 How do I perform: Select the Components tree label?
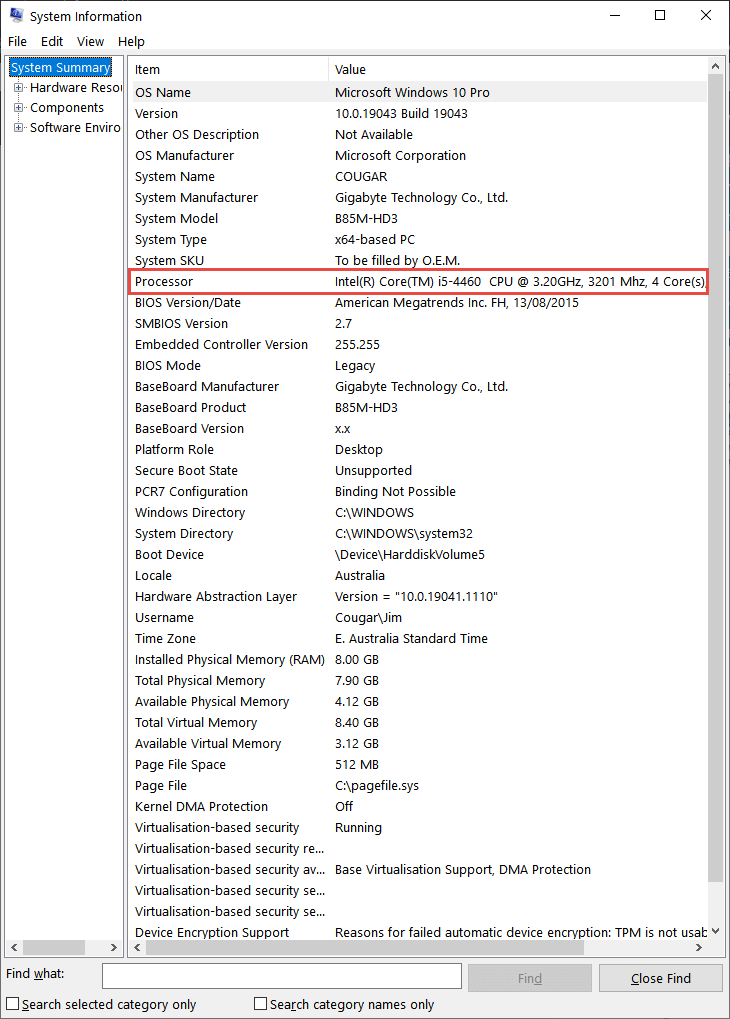point(67,108)
